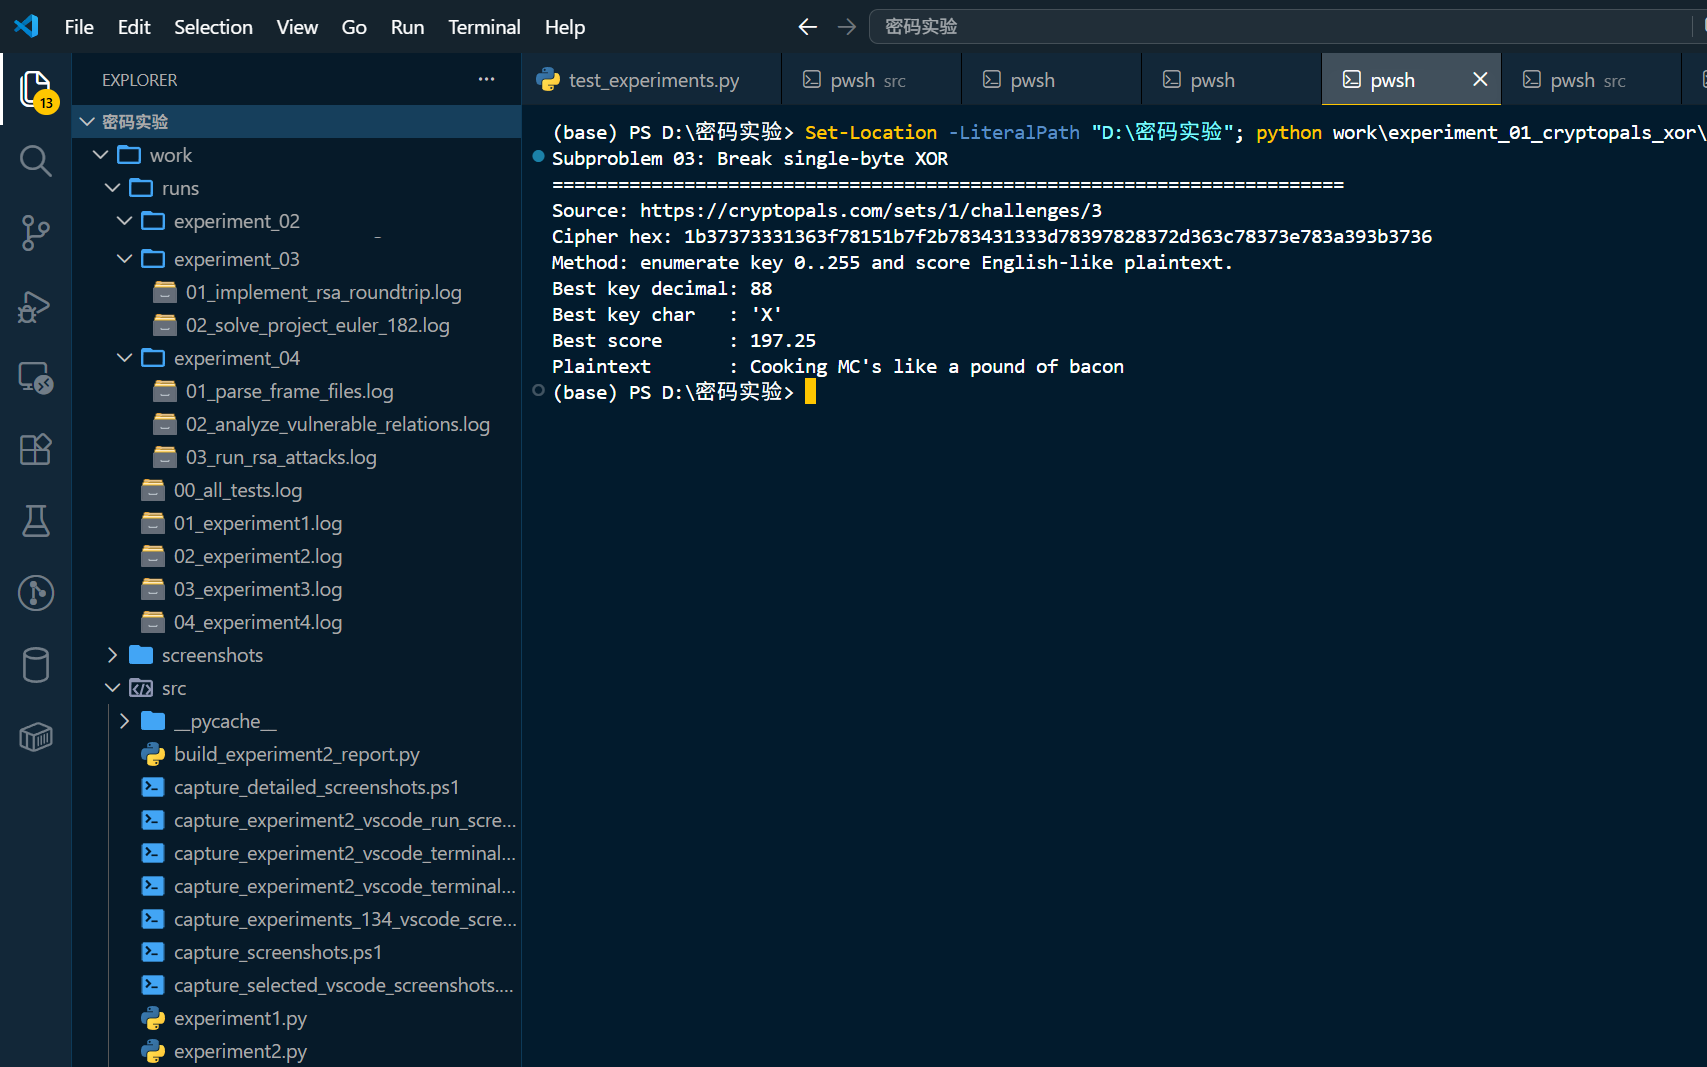Image resolution: width=1707 pixels, height=1067 pixels.
Task: Open the Search view in activity bar
Action: click(x=36, y=161)
